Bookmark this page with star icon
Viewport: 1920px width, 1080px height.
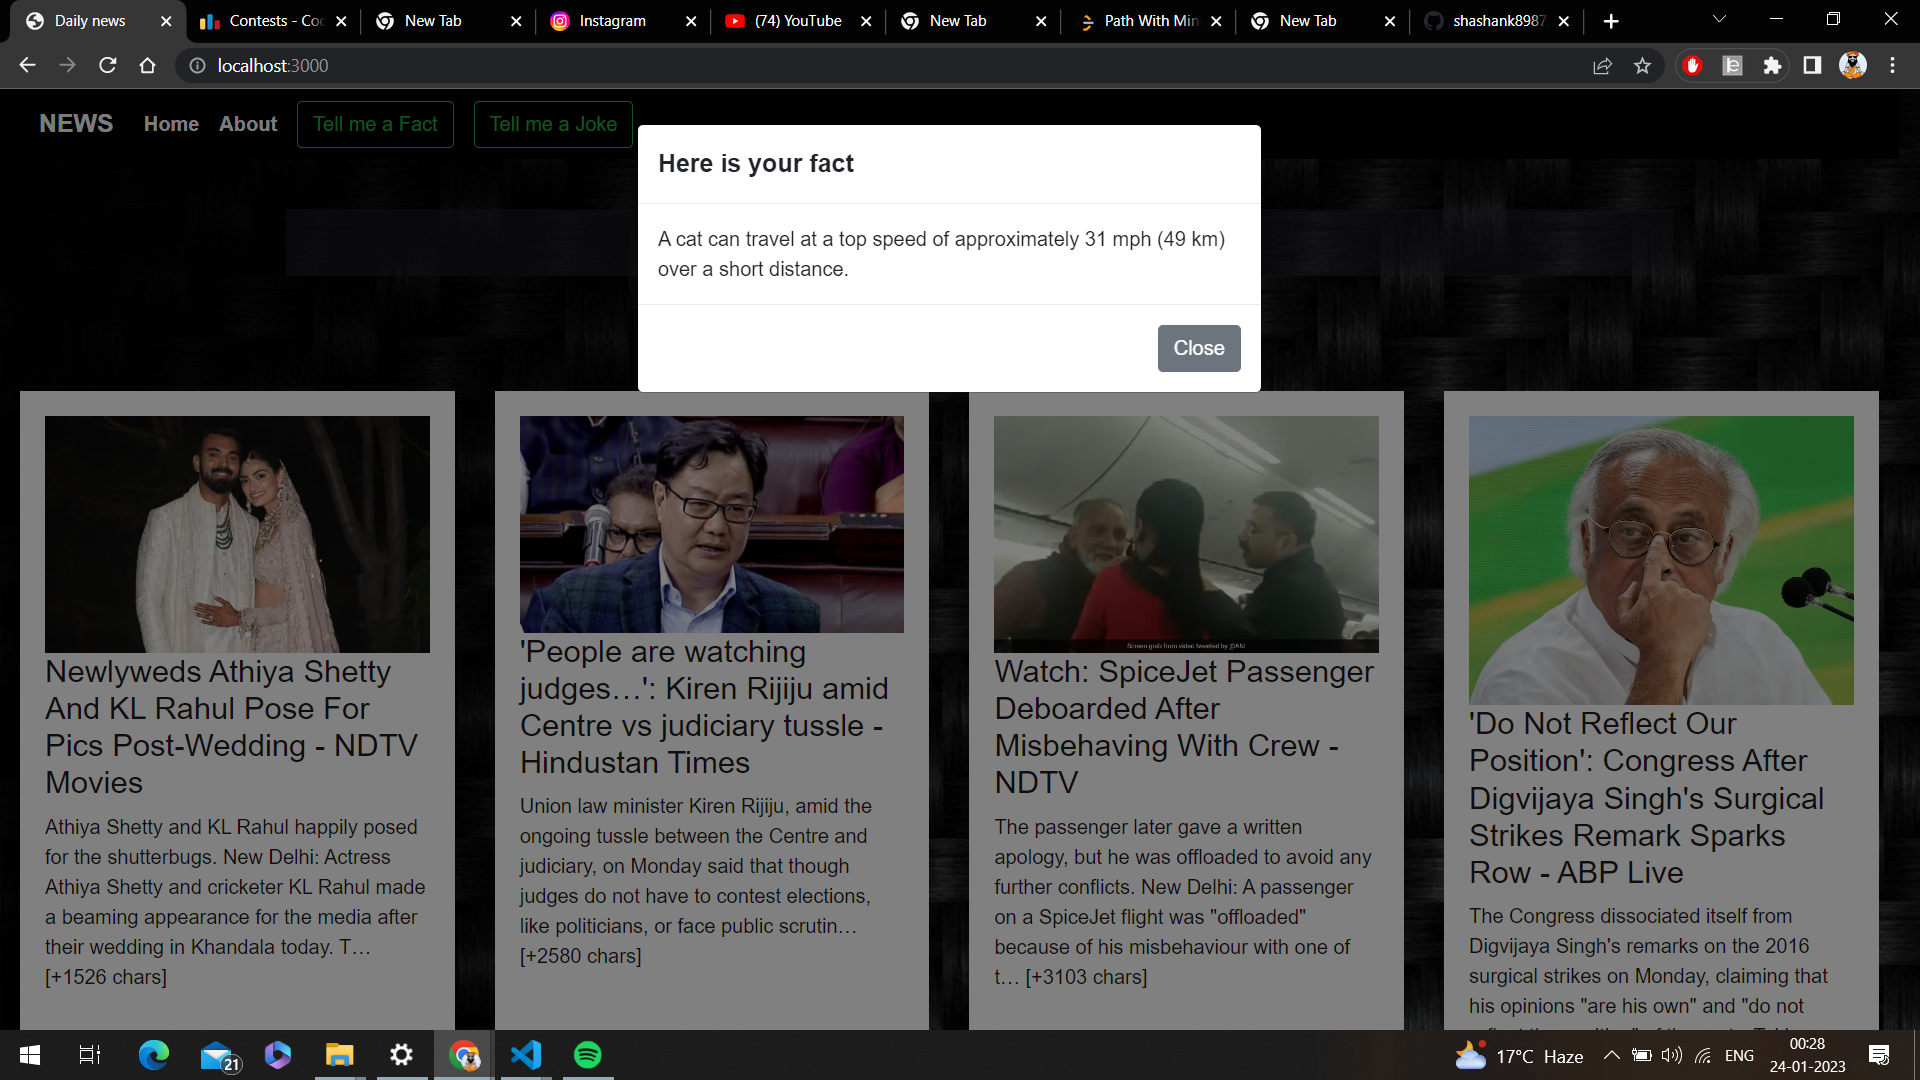[x=1642, y=66]
